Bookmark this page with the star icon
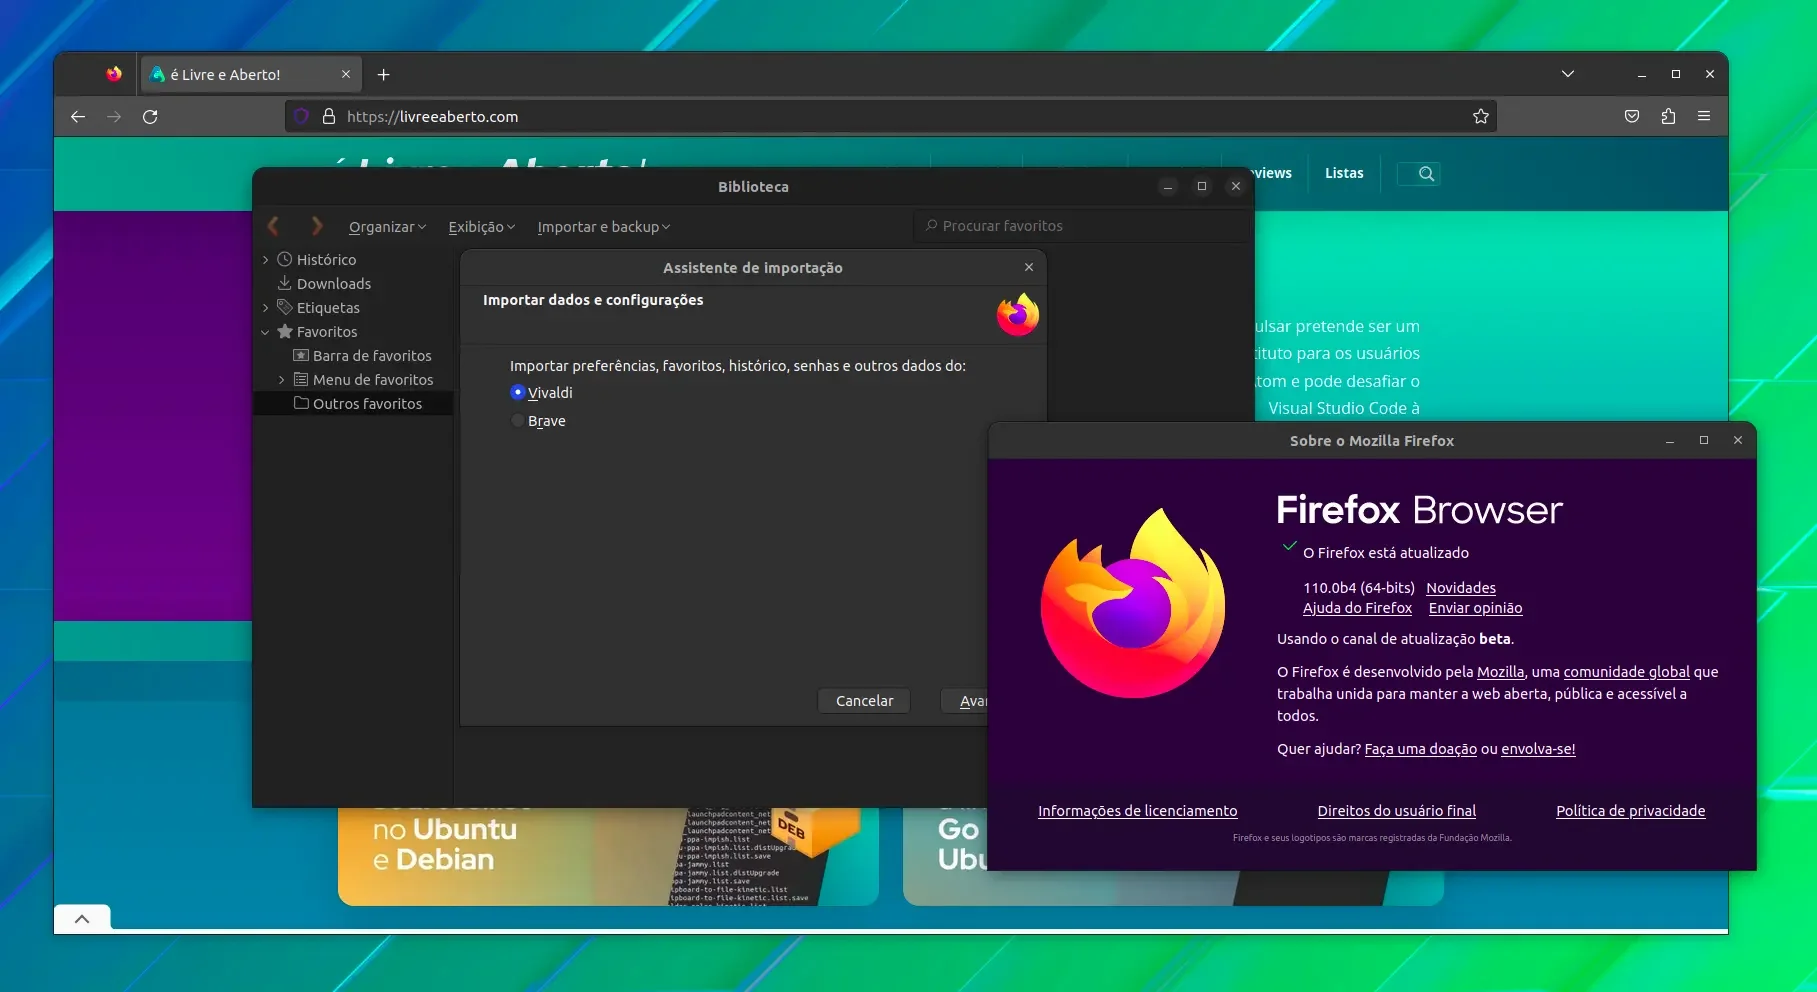This screenshot has height=992, width=1817. click(x=1481, y=117)
